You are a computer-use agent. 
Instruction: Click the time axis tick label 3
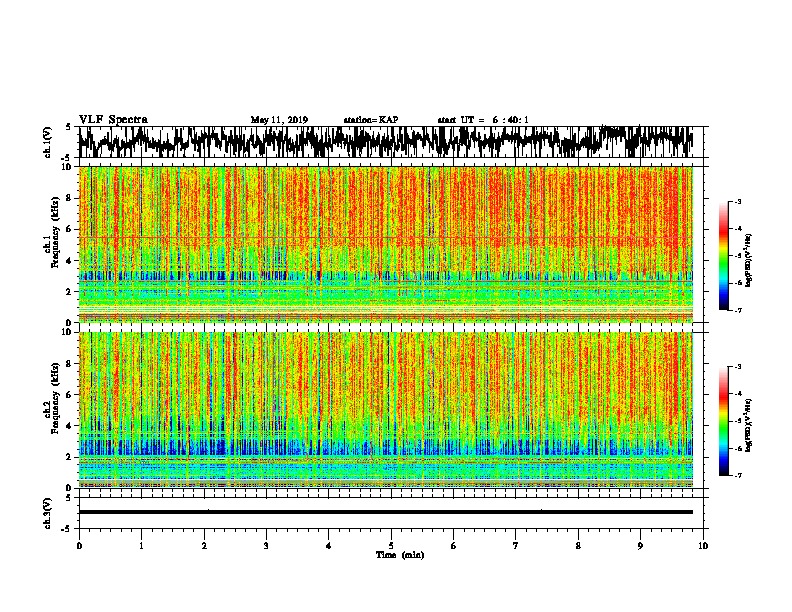pos(266,546)
